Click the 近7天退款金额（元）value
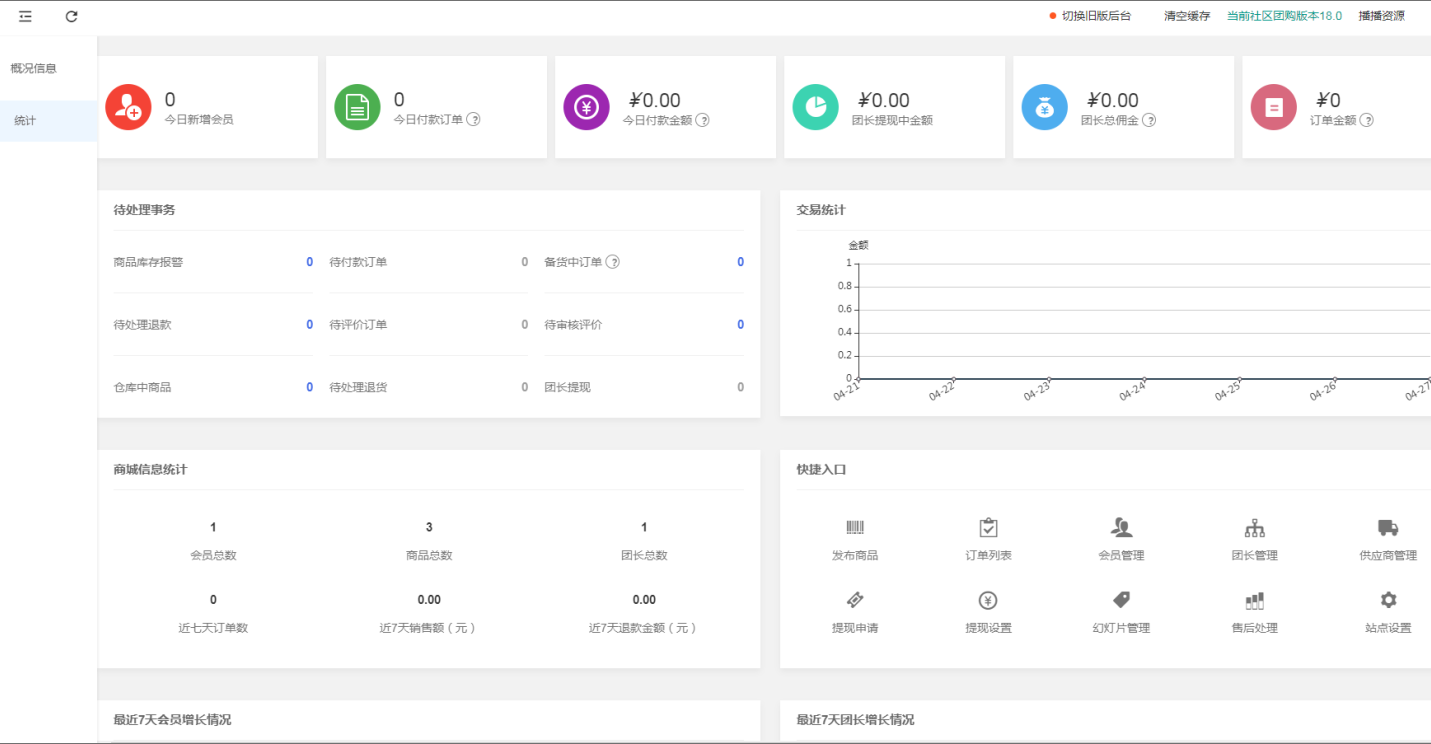Screen dimensions: 1431x744 644,600
